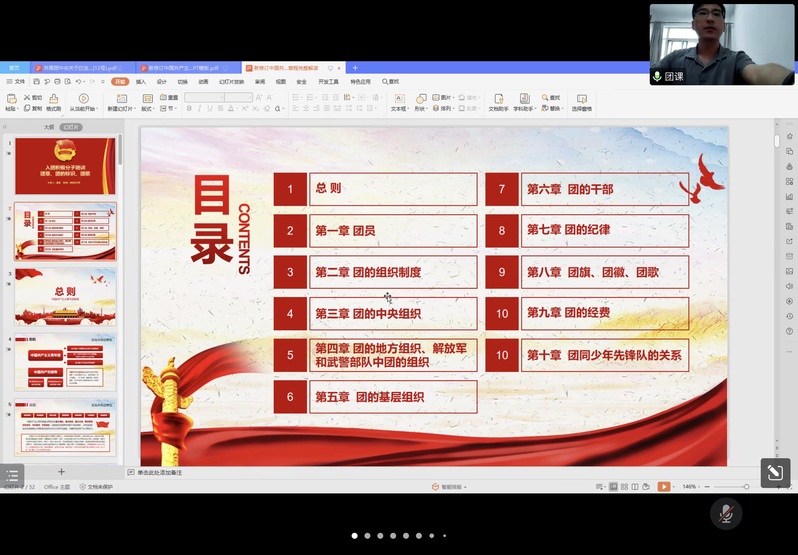Open the font name combo box
Screen dimensions: 798x555
pyautogui.click(x=204, y=97)
